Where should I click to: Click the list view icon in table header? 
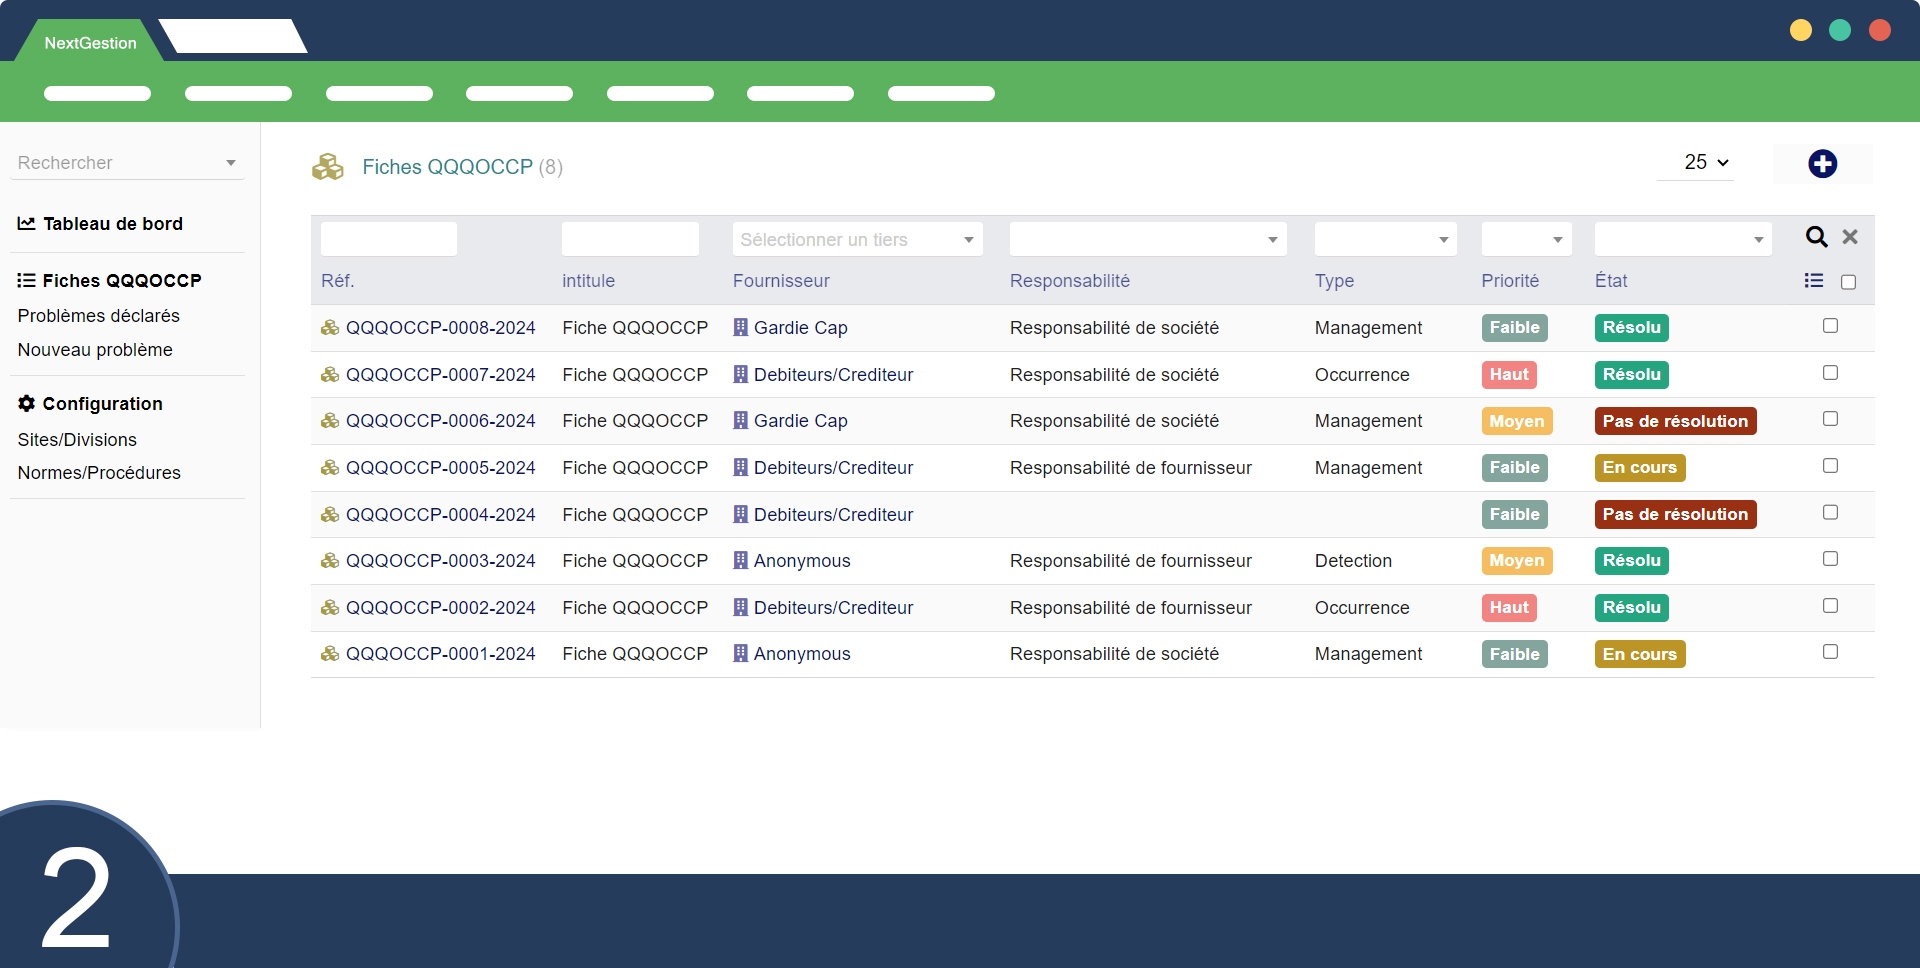tap(1813, 281)
